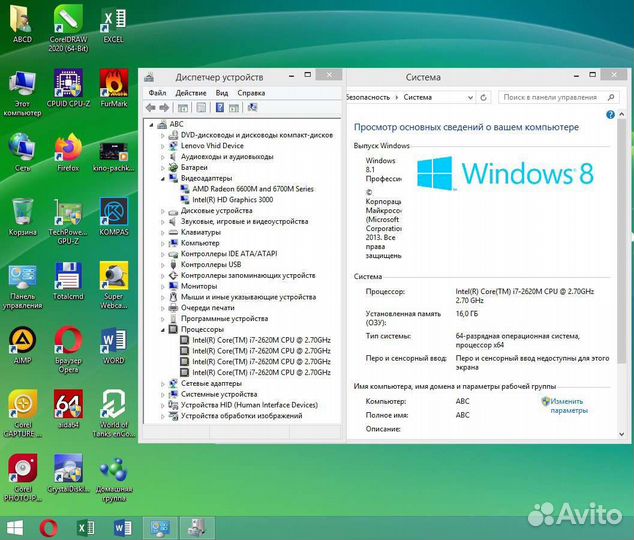The width and height of the screenshot is (634, 540).
Task: Launch CorelDRAW 2020 desktop shortcut
Action: [x=68, y=27]
